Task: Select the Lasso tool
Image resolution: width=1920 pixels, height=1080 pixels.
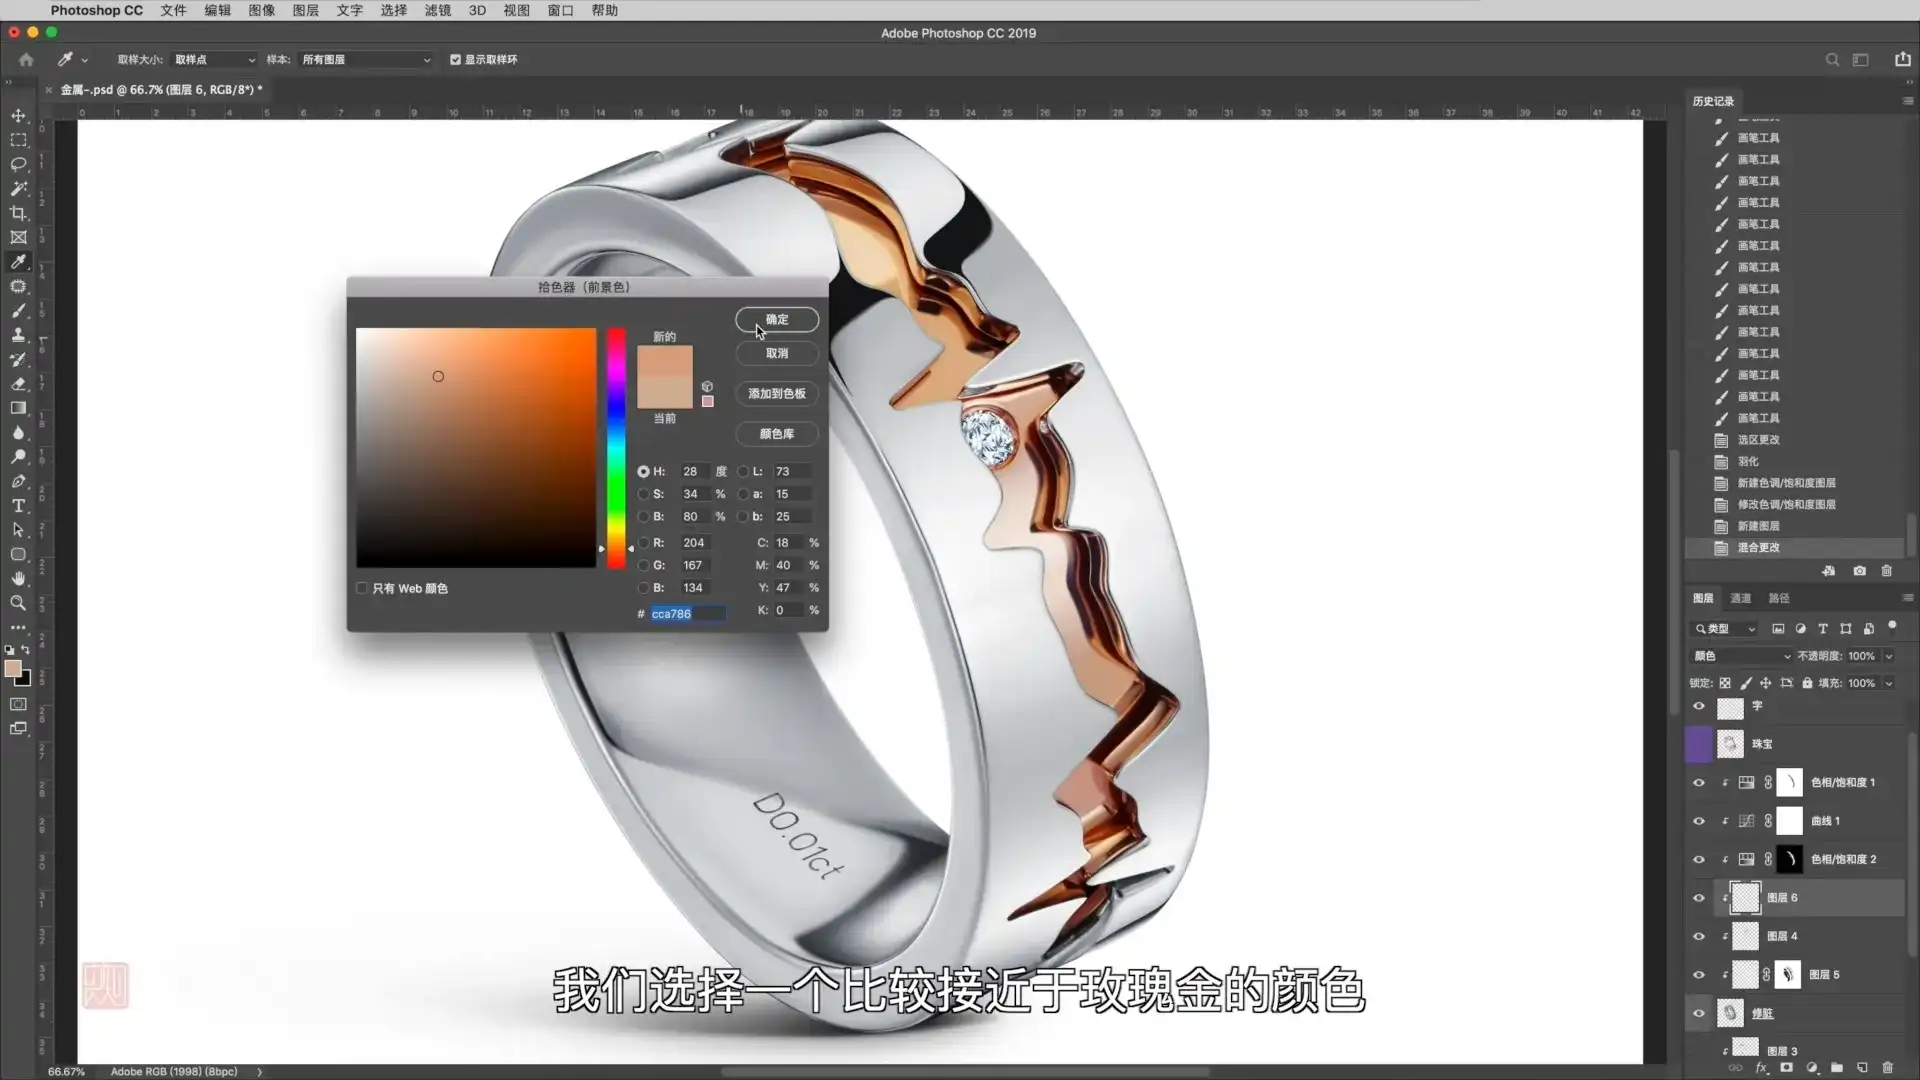Action: tap(18, 164)
